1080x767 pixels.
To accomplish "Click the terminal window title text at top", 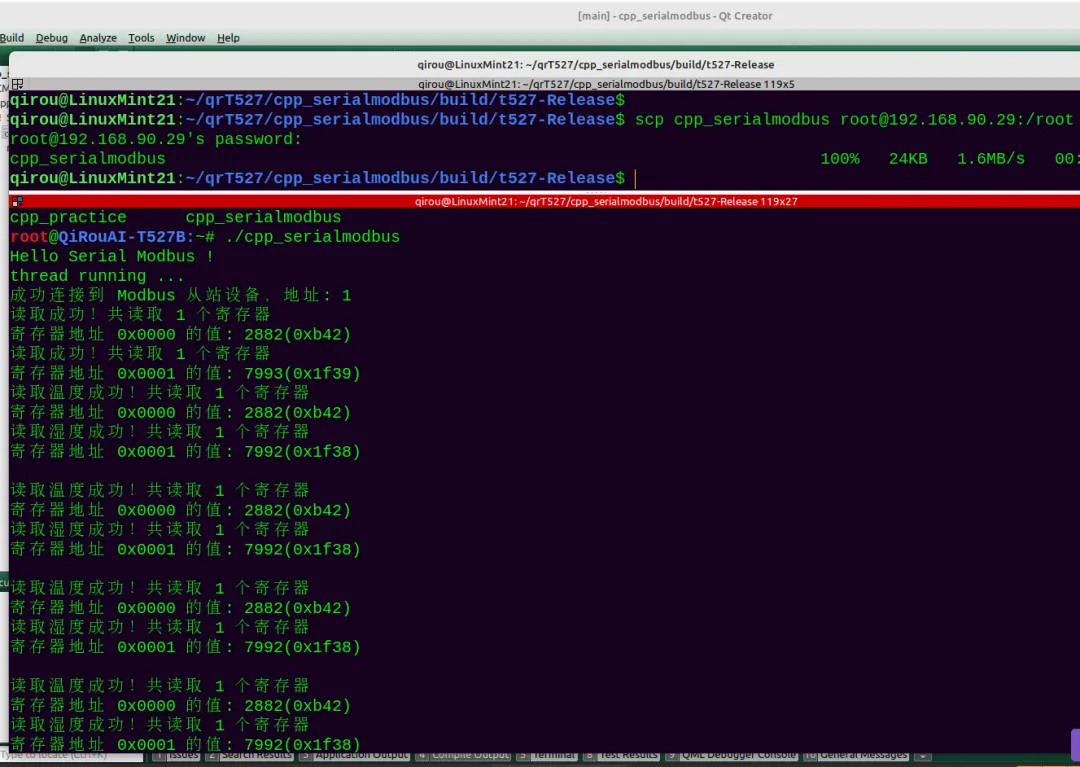I will [x=596, y=64].
